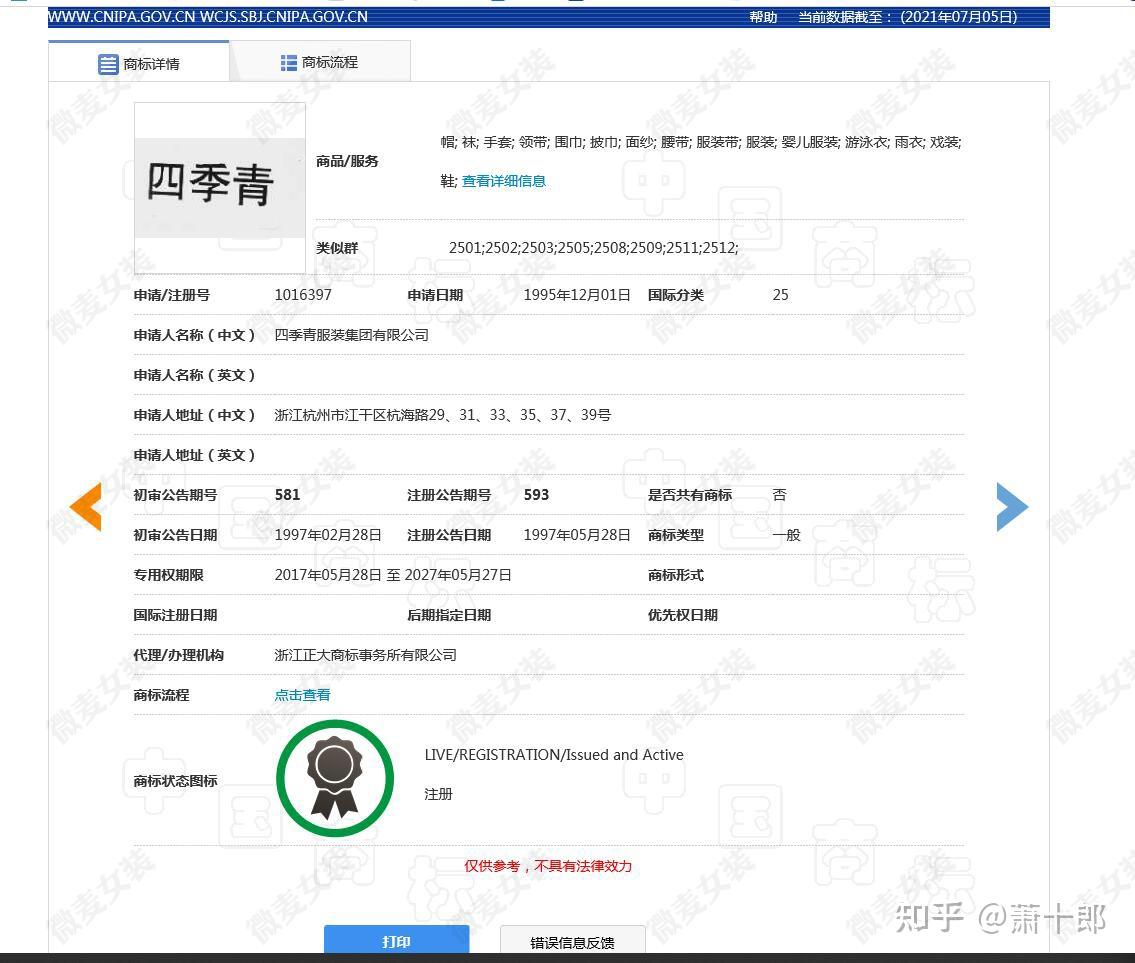Select applicant name 四季青服装集团有限公司
Viewport: 1135px width, 963px height.
[x=352, y=335]
